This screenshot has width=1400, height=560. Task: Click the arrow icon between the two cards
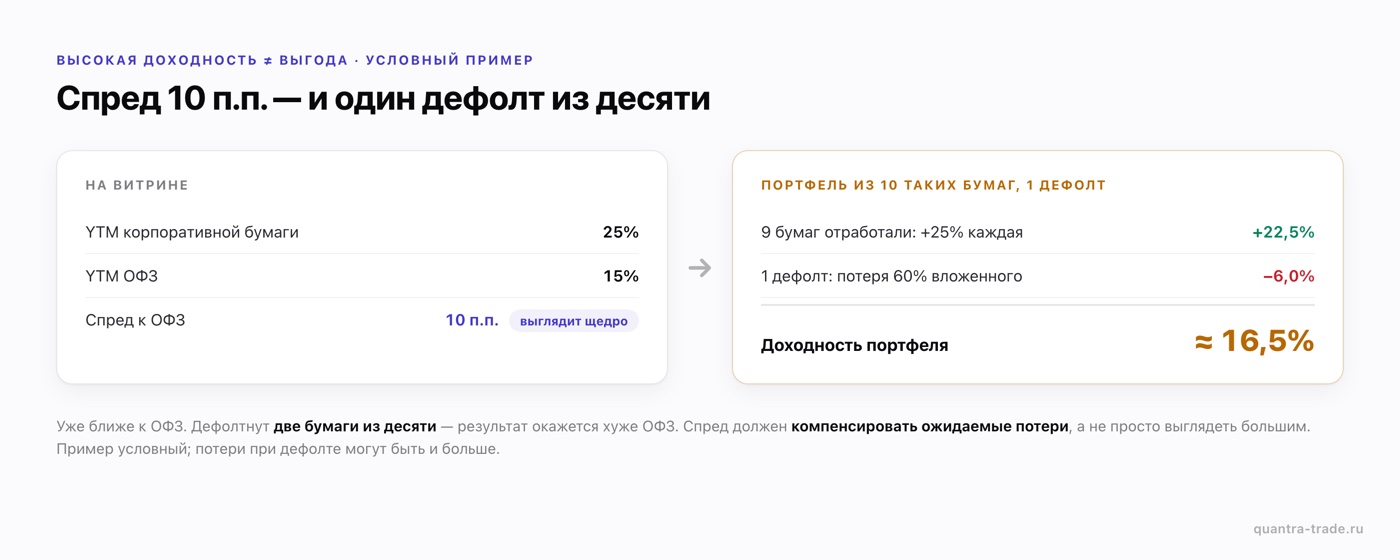(700, 268)
